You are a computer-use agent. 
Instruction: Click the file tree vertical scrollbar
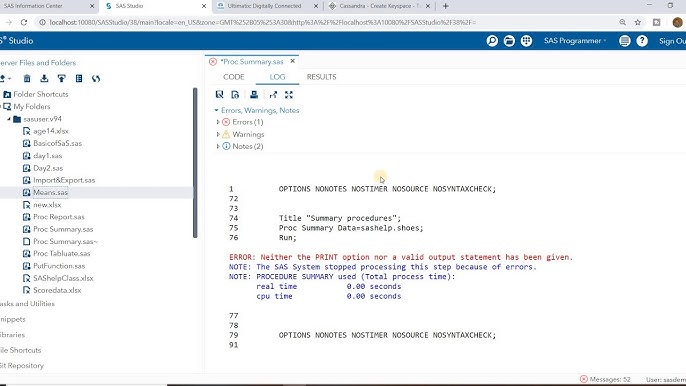tap(195, 163)
